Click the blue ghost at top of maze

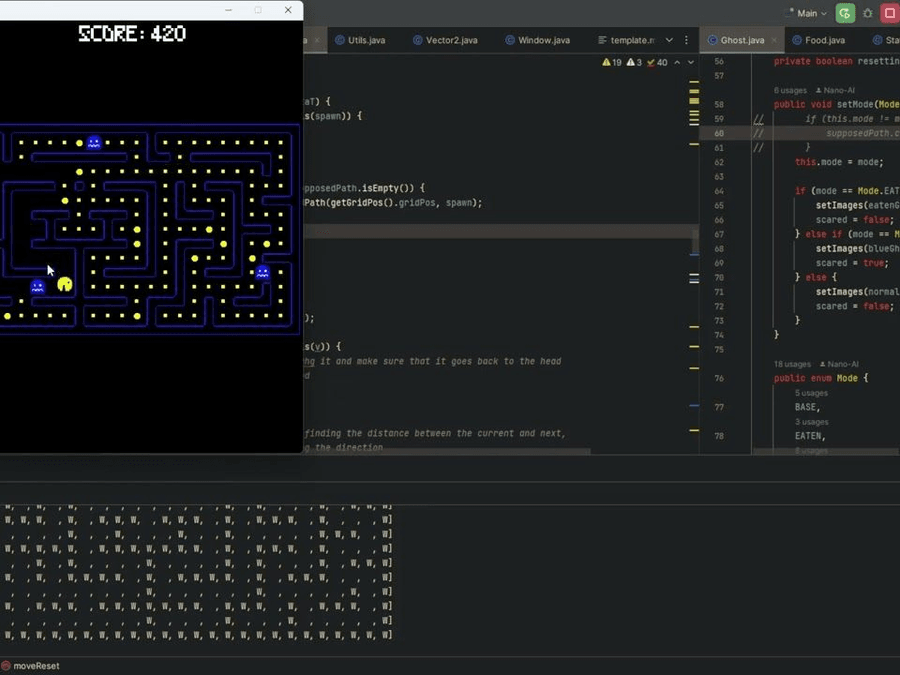(x=94, y=142)
